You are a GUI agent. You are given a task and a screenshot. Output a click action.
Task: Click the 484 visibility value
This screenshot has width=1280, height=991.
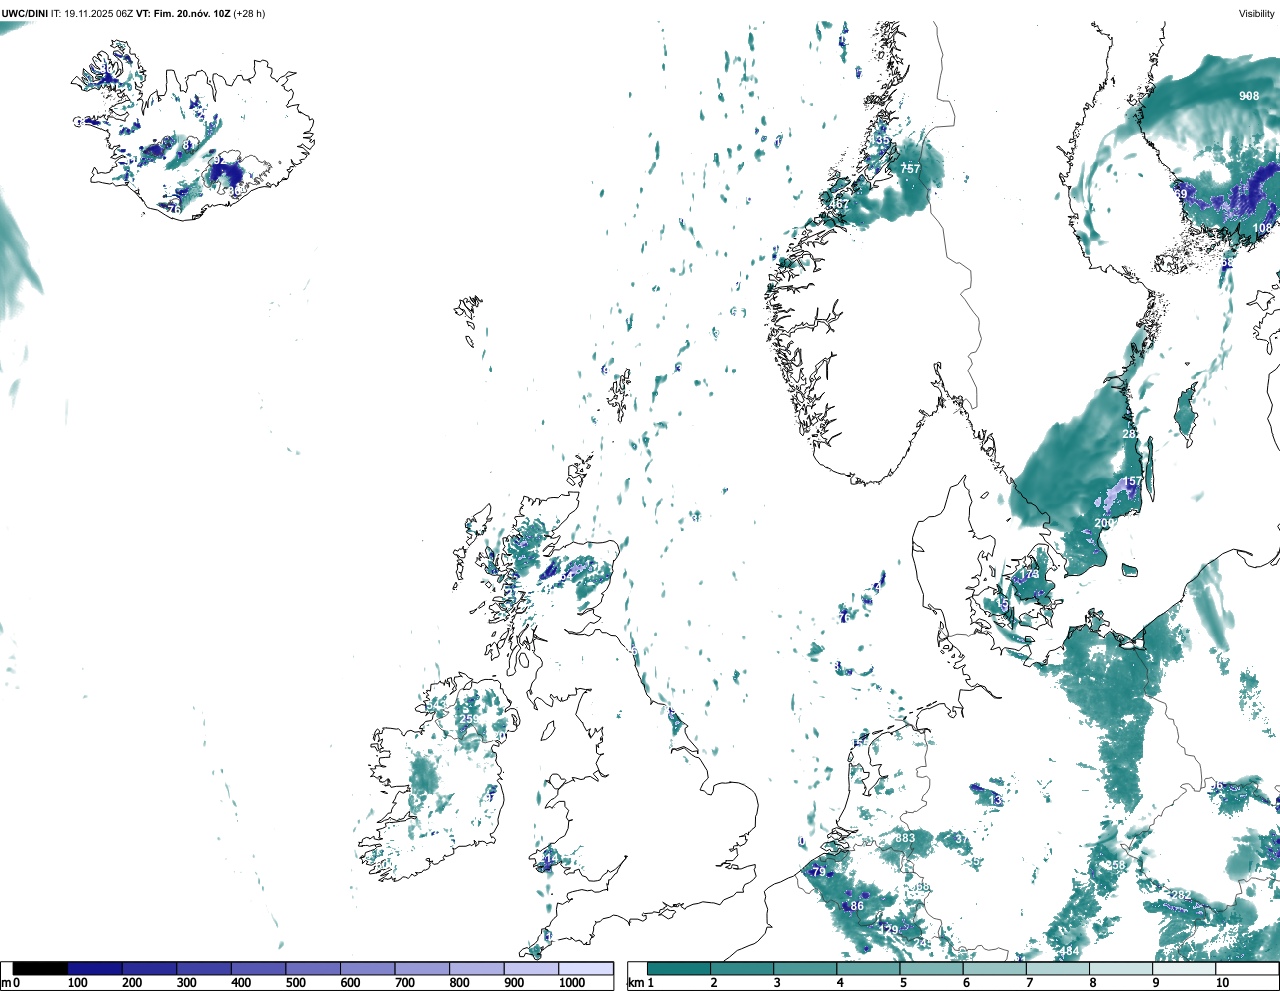pyautogui.click(x=1070, y=951)
